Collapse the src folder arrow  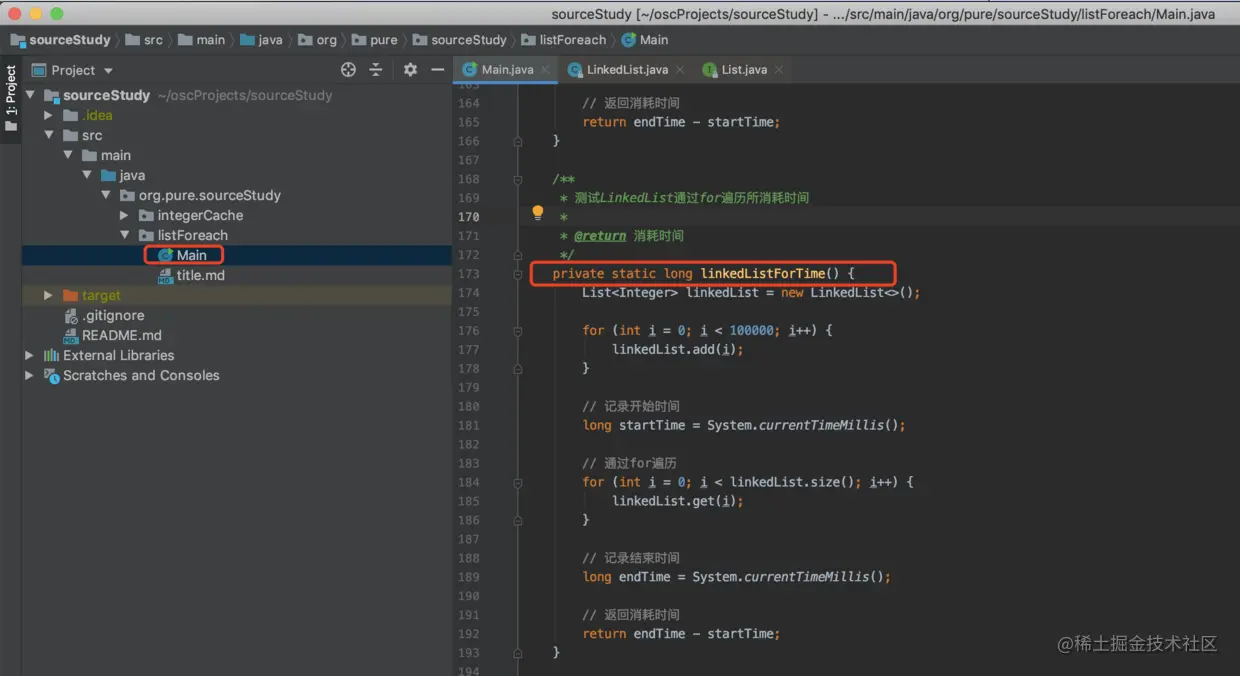(x=48, y=135)
